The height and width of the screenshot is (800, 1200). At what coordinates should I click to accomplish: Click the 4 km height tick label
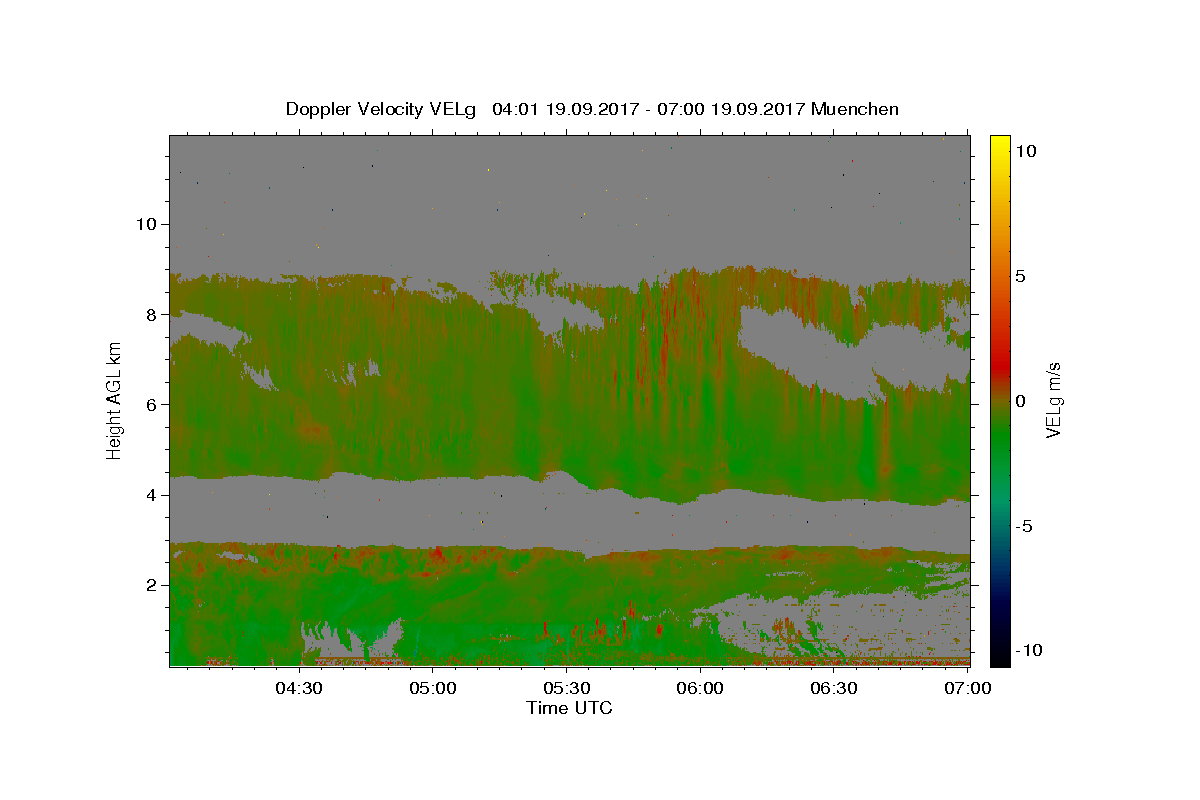coord(150,495)
